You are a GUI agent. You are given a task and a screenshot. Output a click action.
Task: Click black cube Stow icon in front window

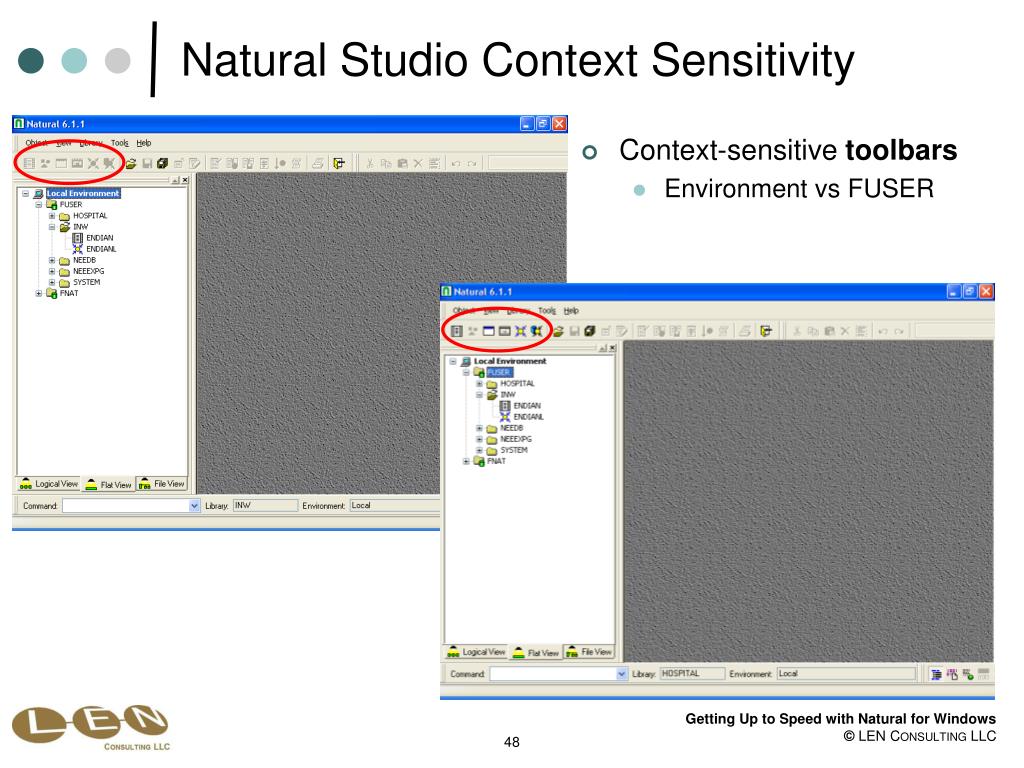point(590,331)
